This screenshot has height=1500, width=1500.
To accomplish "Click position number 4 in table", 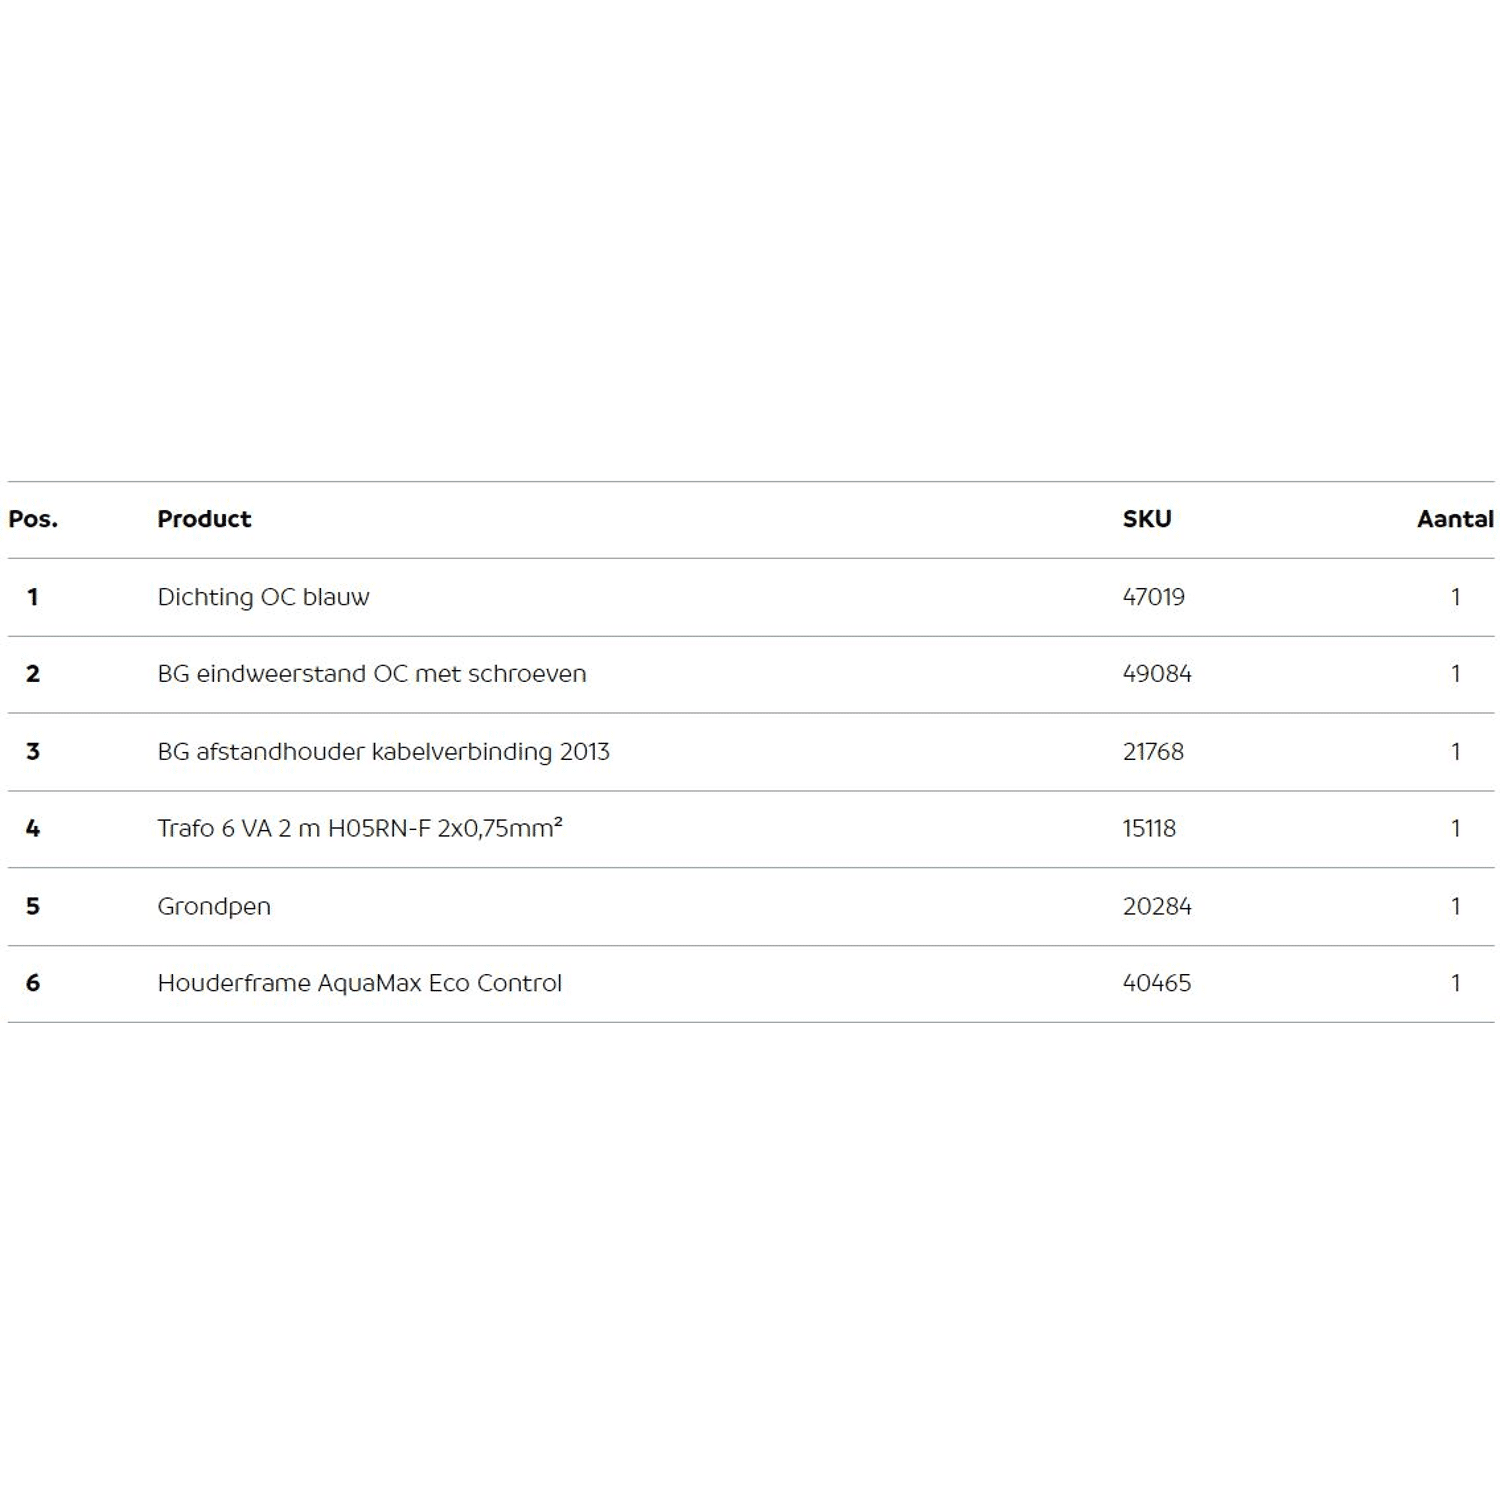I will point(33,829).
